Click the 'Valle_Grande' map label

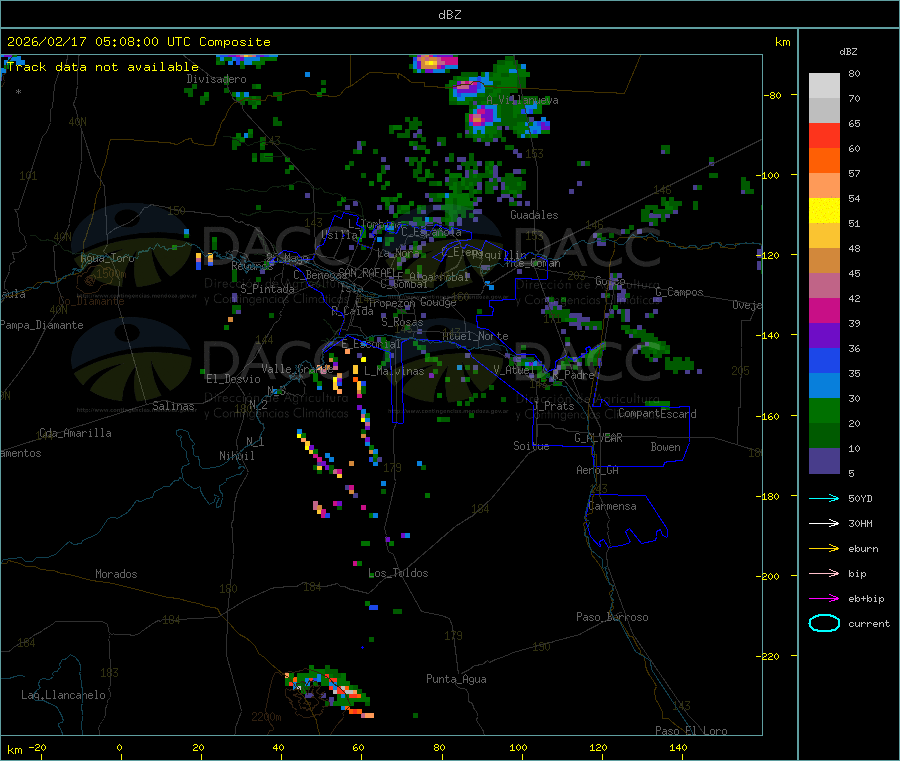[x=297, y=369]
